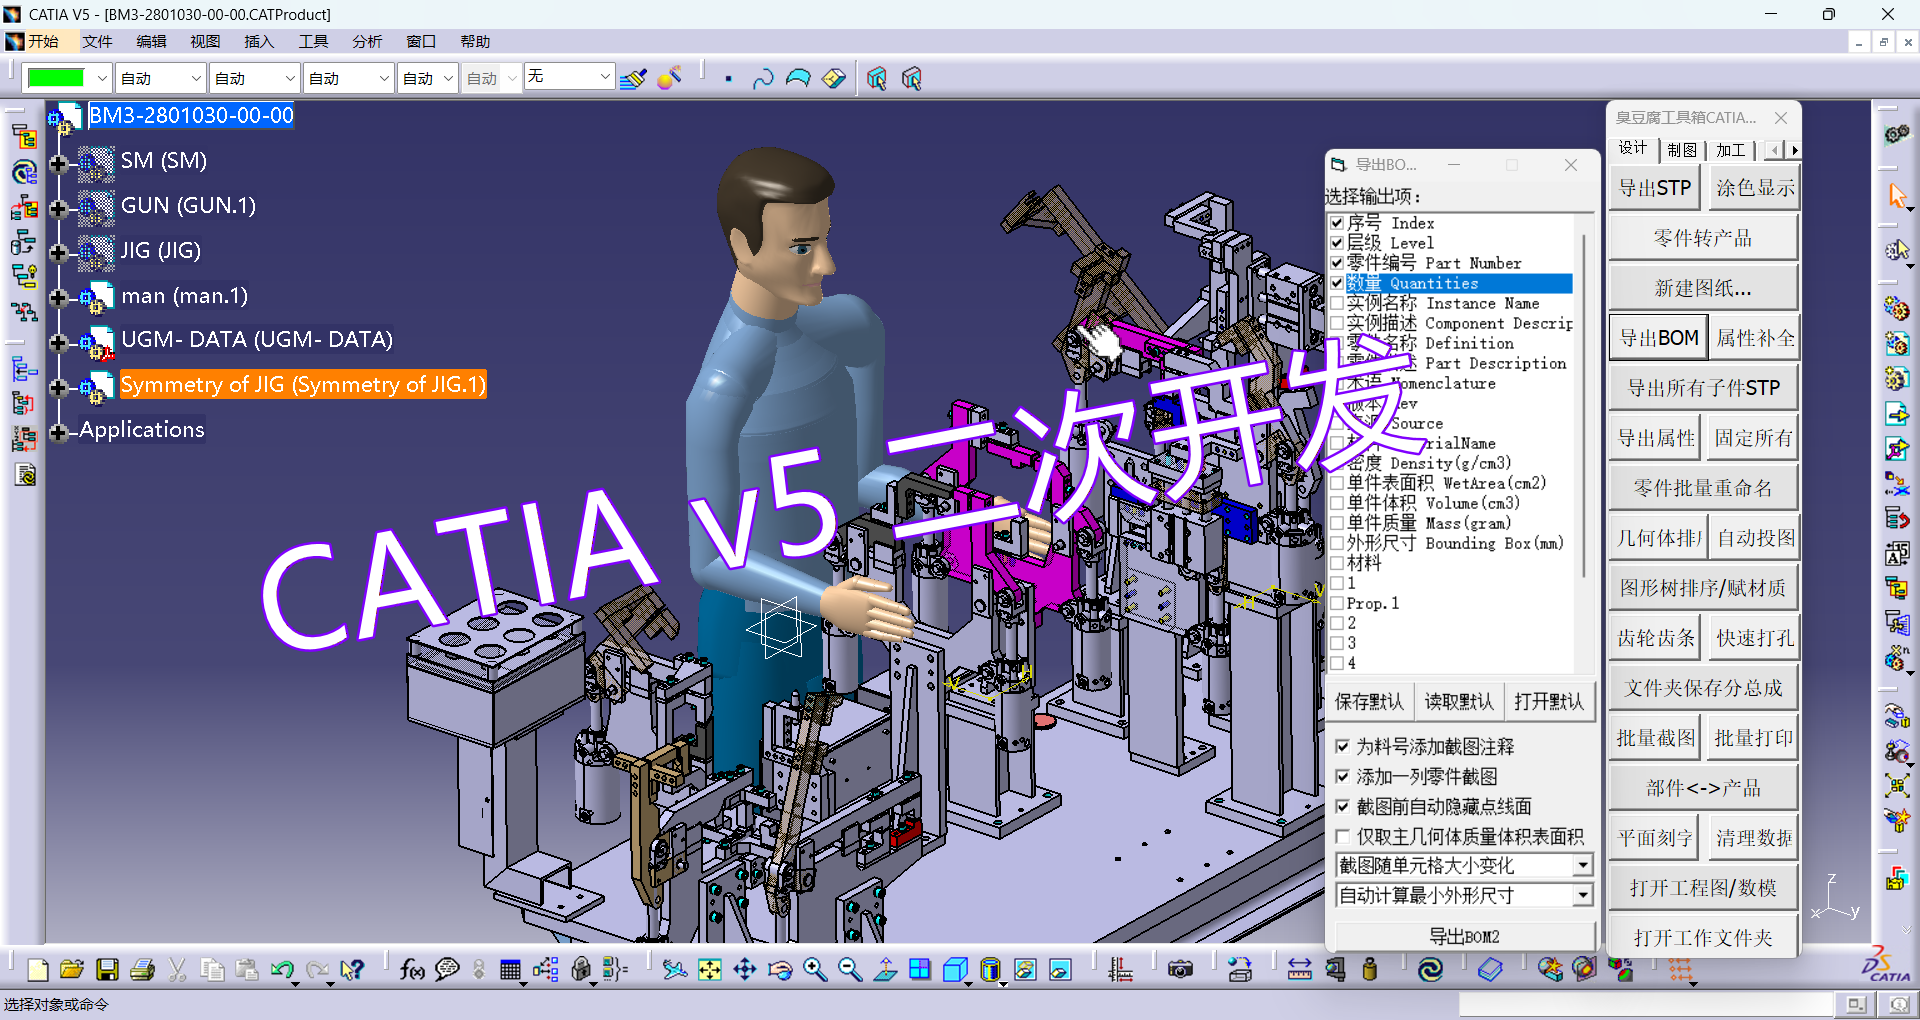1920x1020 pixels.
Task: Toggle 为料号添加截图注释 checkbox
Action: point(1343,746)
